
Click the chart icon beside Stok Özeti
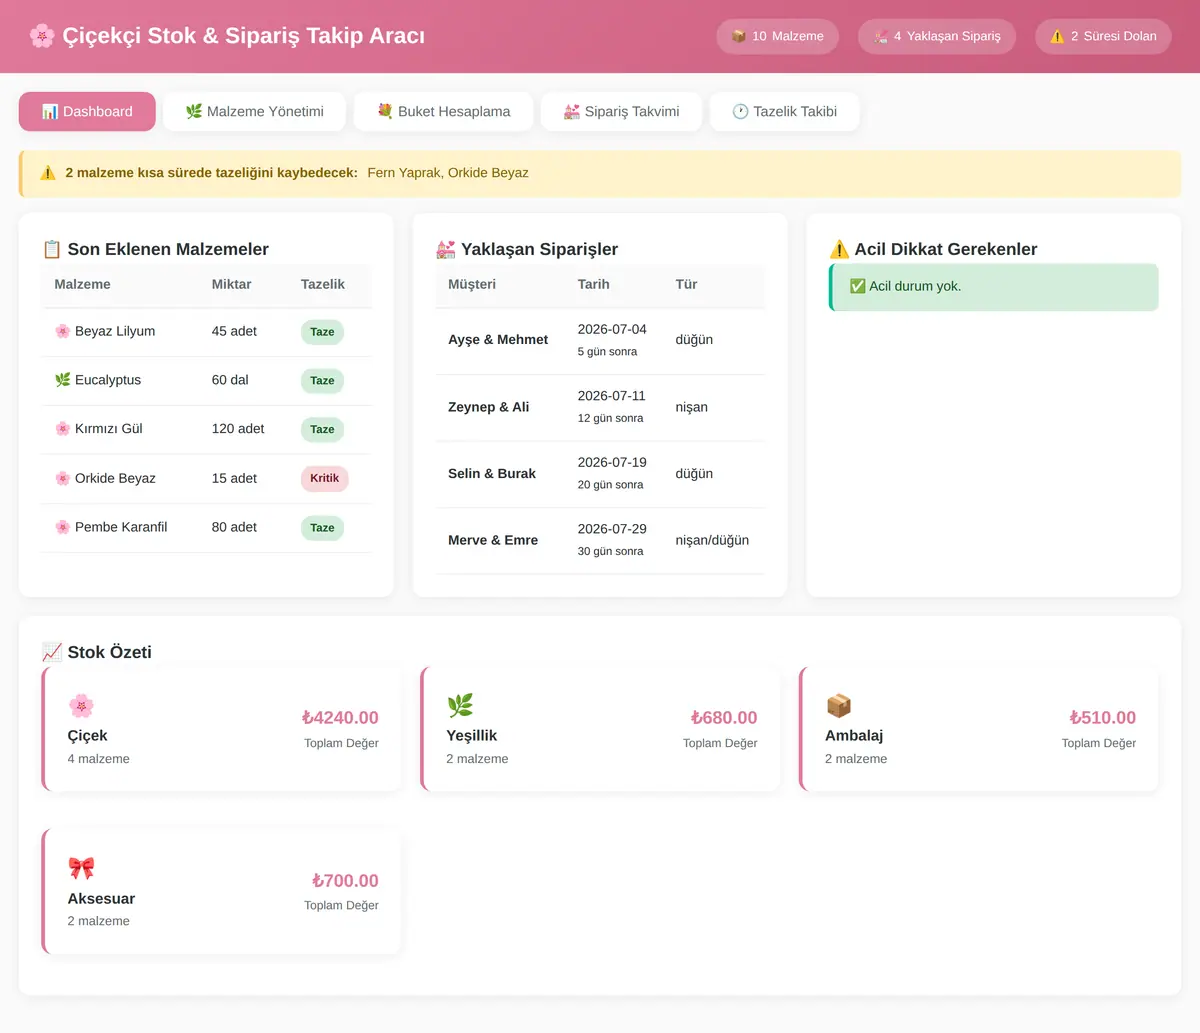point(52,652)
